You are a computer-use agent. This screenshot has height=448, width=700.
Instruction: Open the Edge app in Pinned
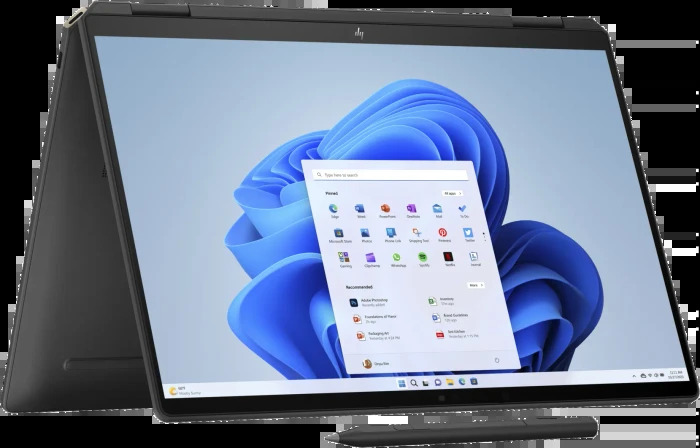(x=333, y=209)
